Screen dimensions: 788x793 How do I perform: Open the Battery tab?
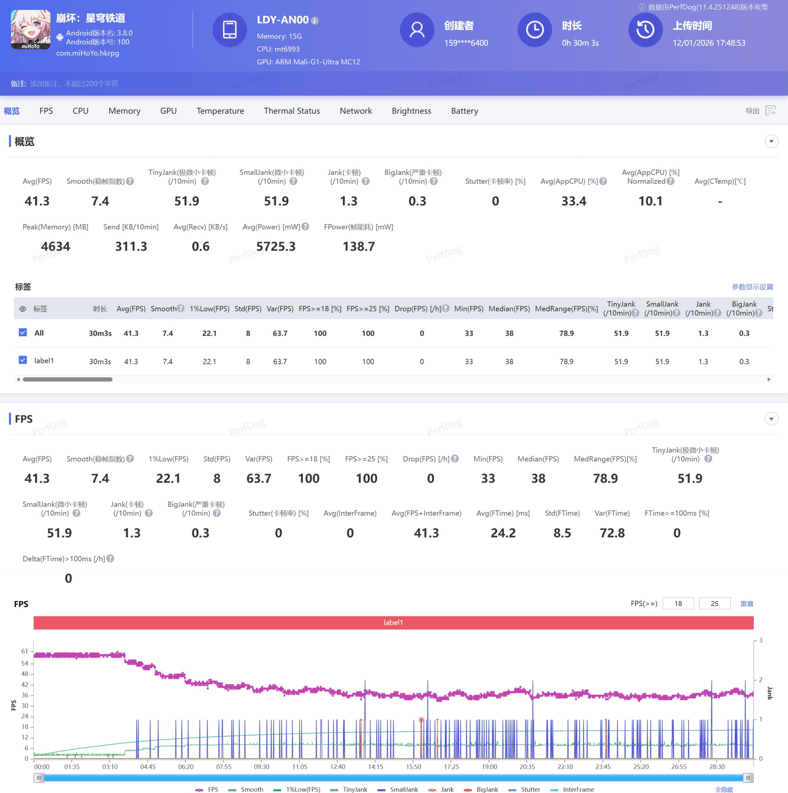coord(464,111)
